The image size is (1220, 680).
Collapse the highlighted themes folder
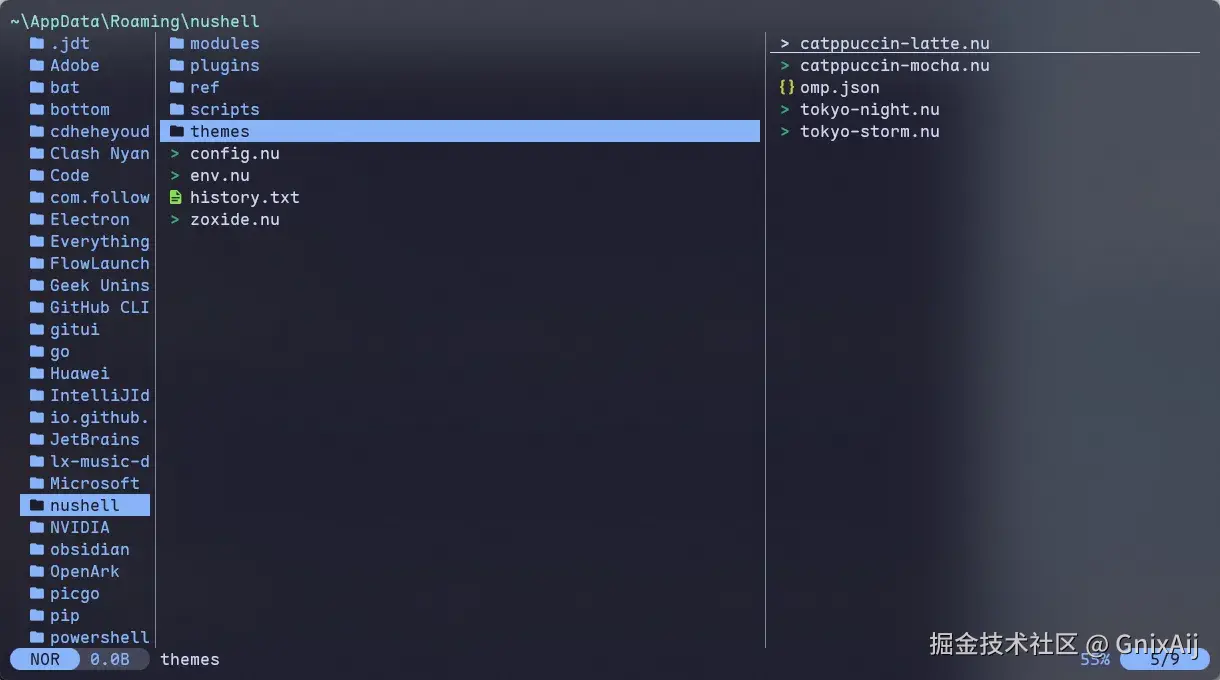[x=220, y=131]
